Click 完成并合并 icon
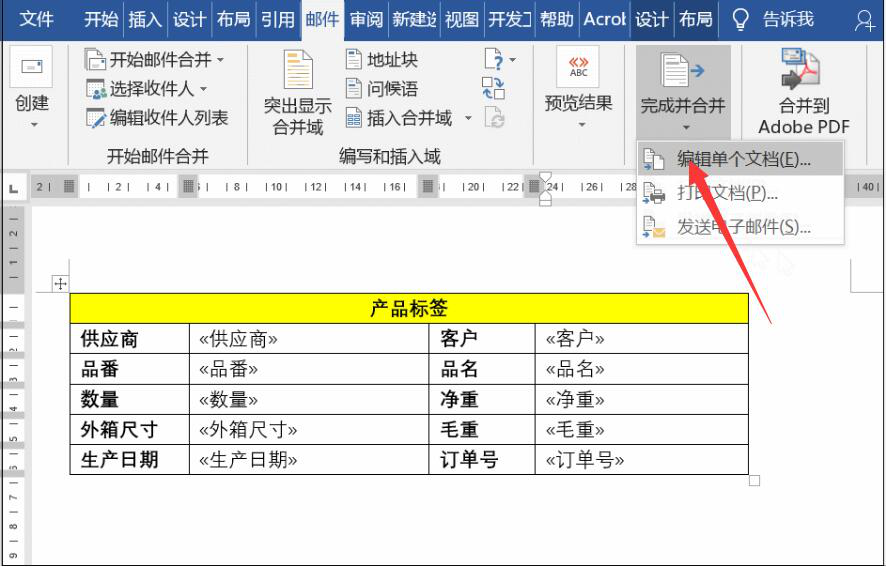Screen dimensions: 886x567 (x=683, y=70)
